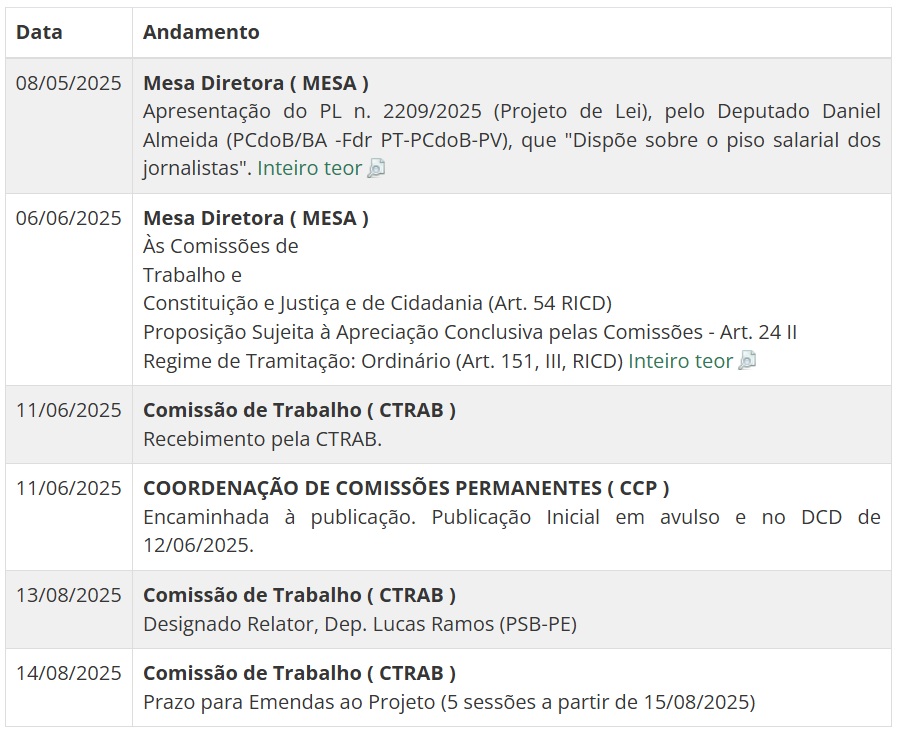899x731 pixels.
Task: Click the Coordenação de Comissões Permanentes (CCP) heading
Action: (406, 488)
